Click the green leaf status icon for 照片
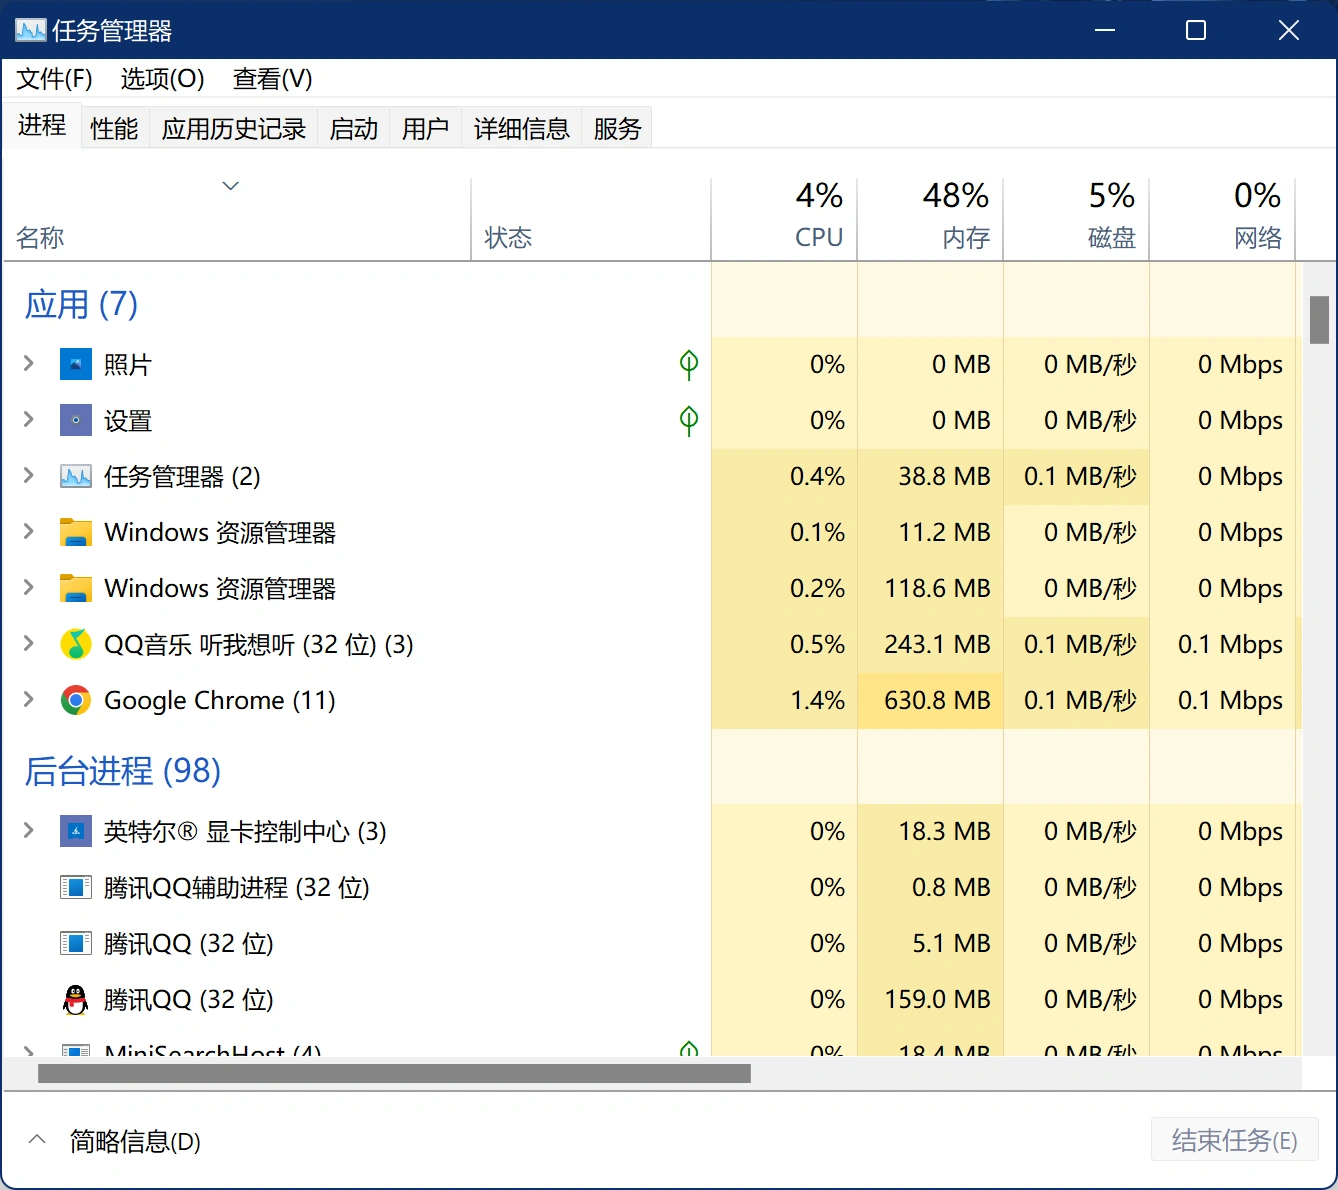 pos(689,364)
